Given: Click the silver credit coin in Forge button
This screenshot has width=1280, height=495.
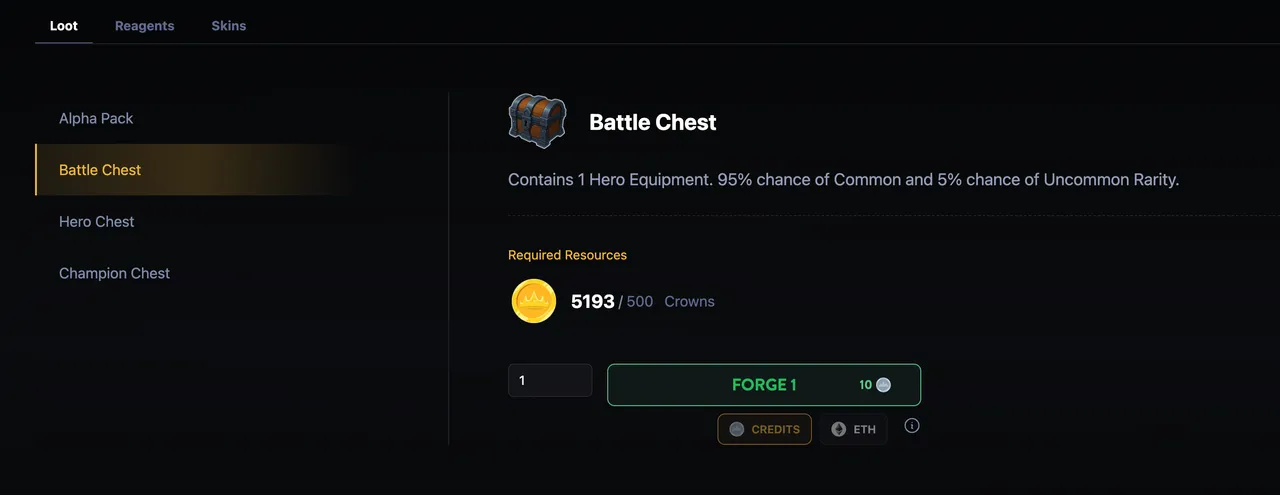Looking at the screenshot, I should [x=883, y=385].
